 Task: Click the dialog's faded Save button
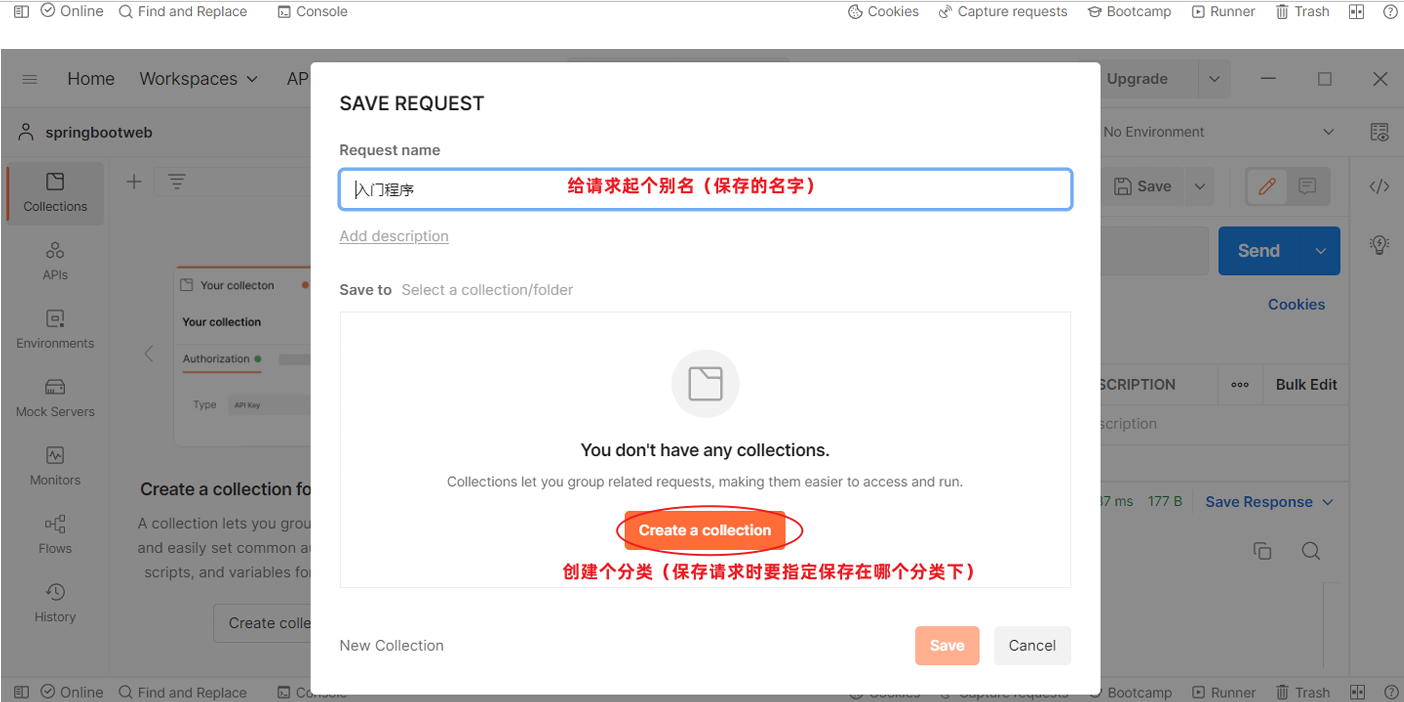point(947,646)
